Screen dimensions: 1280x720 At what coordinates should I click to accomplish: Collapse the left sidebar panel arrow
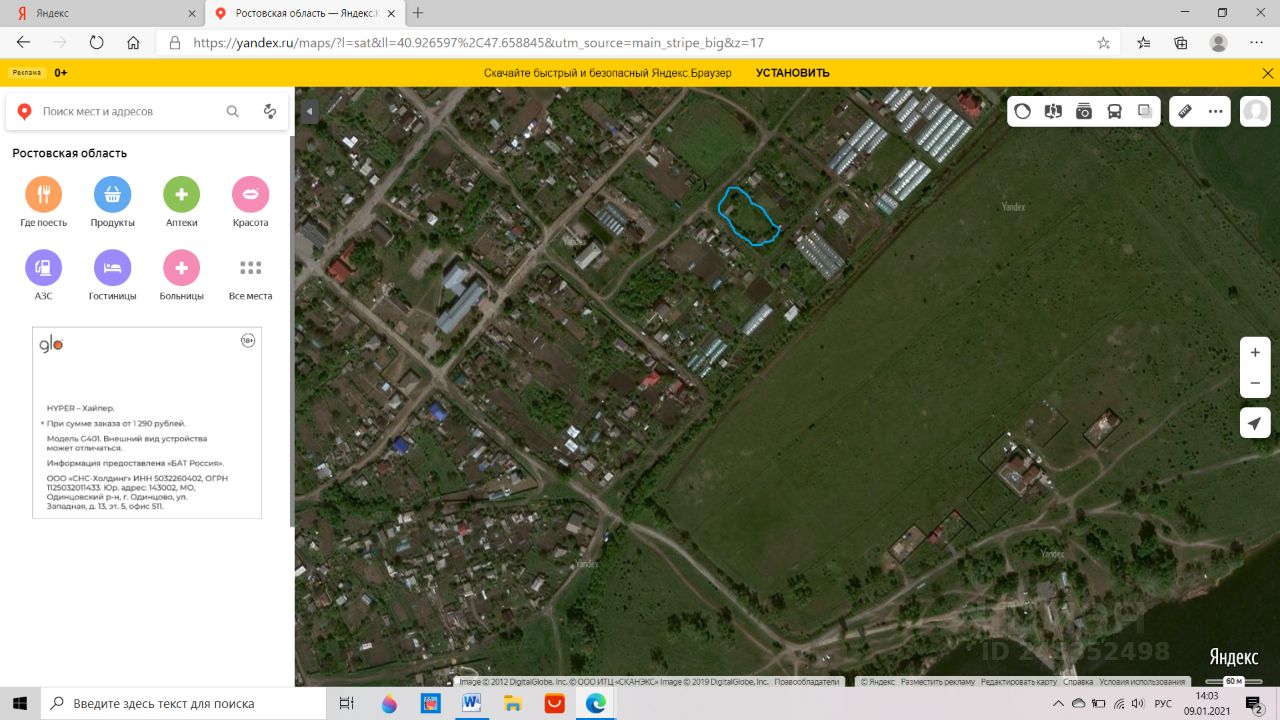coord(310,111)
